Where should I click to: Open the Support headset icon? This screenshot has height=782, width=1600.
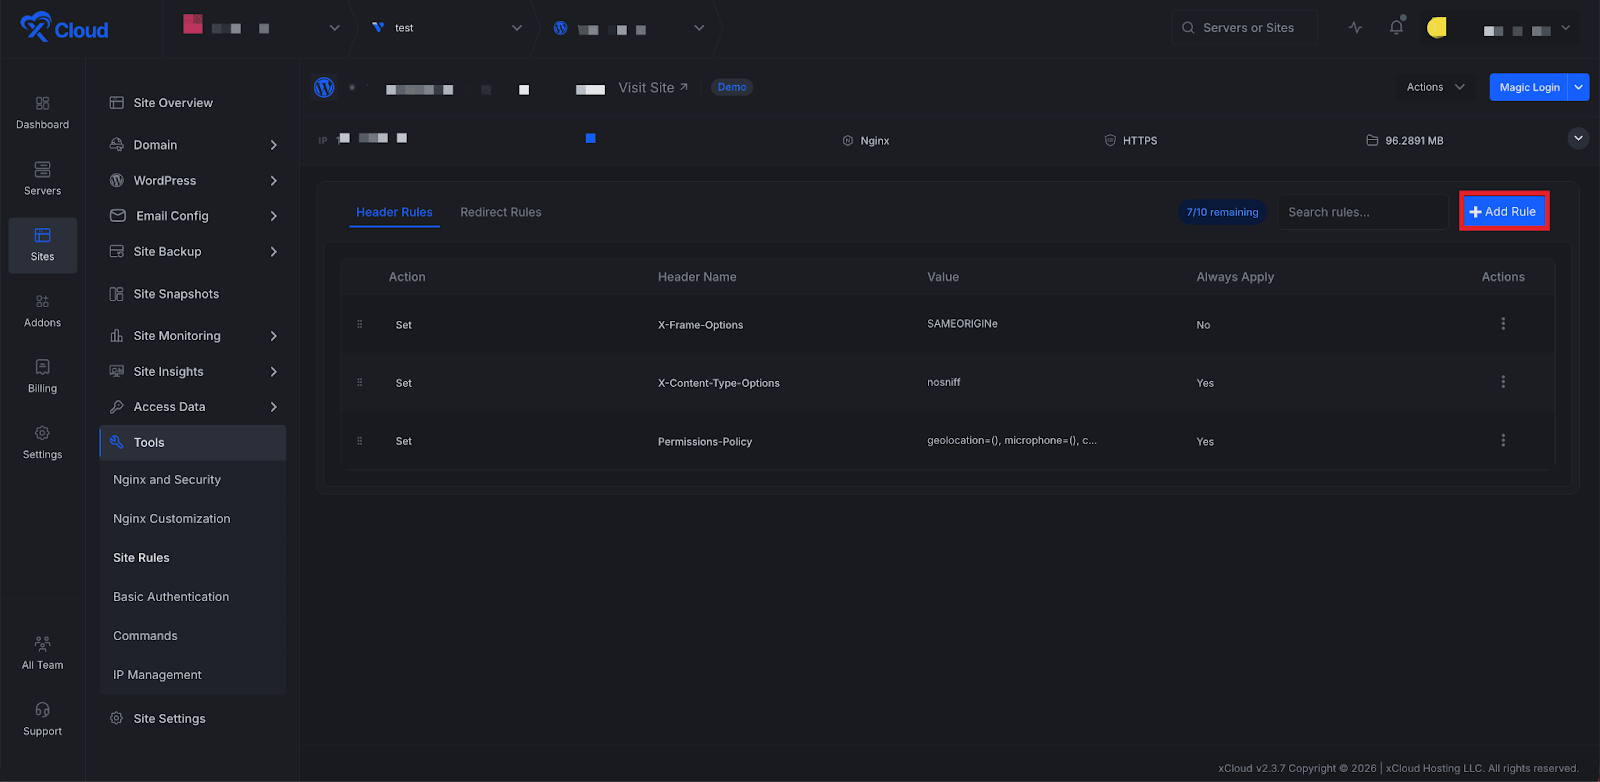(42, 710)
